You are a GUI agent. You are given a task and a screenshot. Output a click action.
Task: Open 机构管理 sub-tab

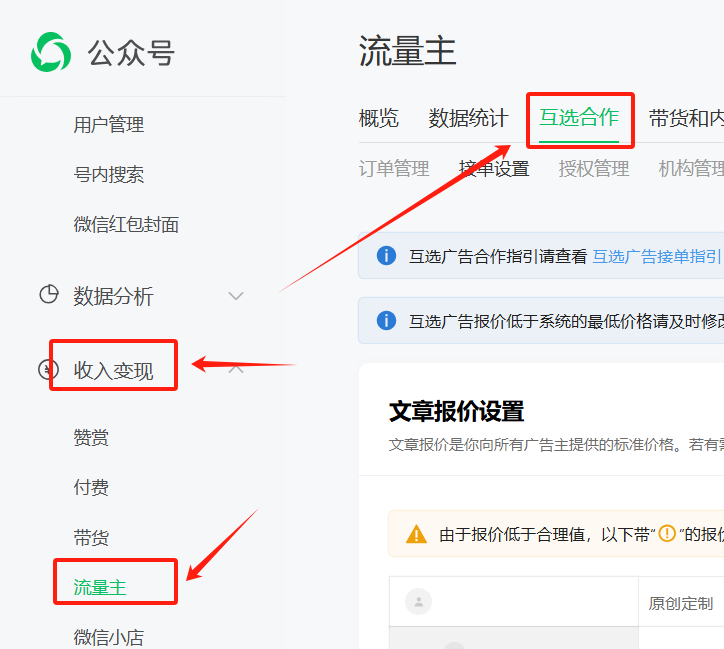[x=691, y=168]
